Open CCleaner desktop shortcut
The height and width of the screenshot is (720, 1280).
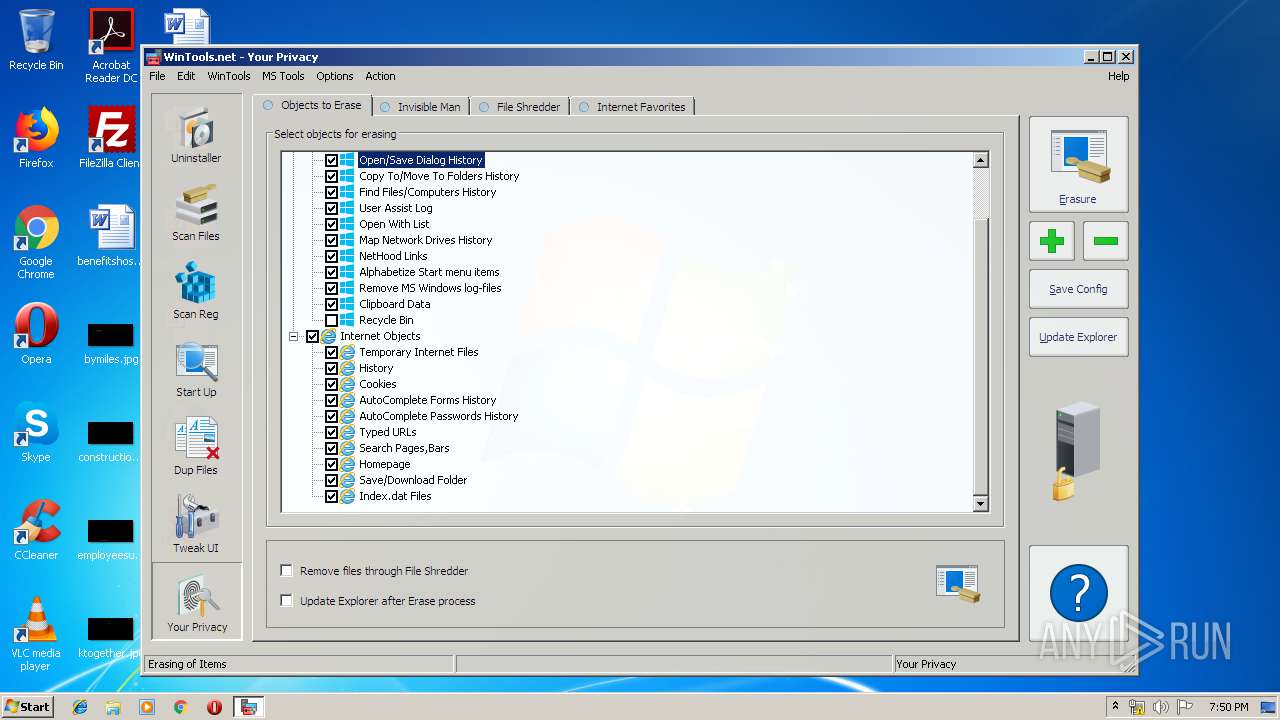(x=36, y=530)
